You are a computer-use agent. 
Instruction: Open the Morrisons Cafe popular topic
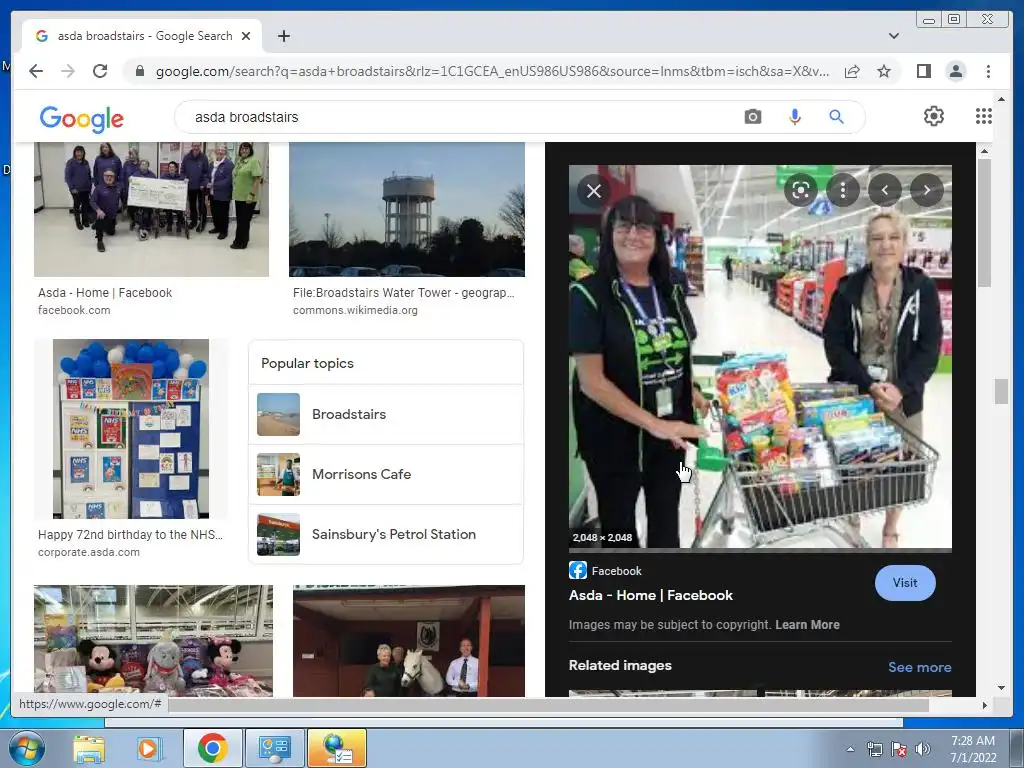click(386, 475)
